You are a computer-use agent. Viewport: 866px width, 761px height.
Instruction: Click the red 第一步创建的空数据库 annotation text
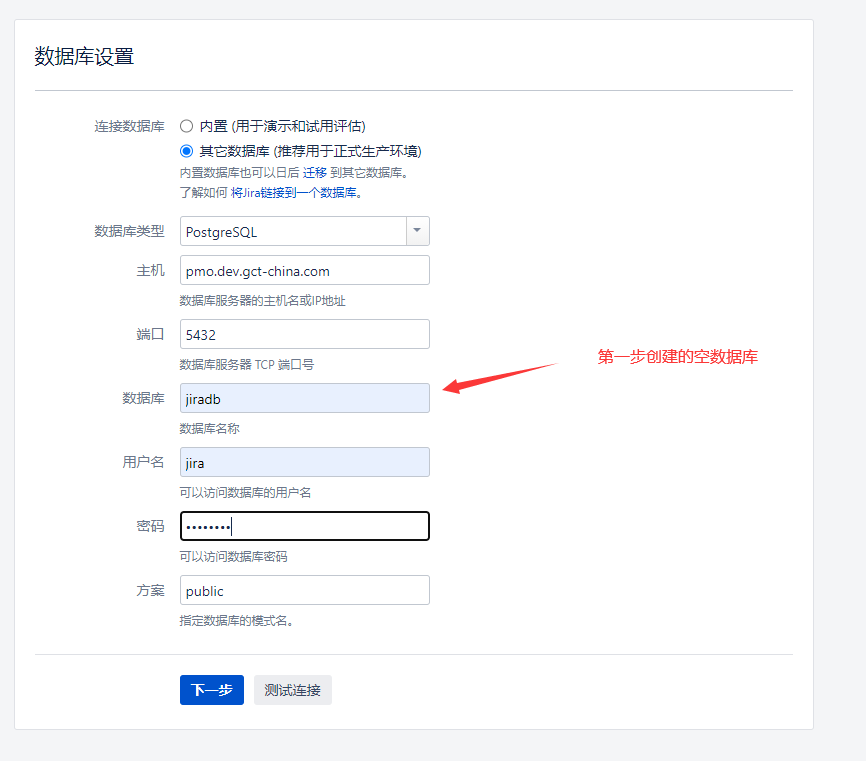[677, 356]
